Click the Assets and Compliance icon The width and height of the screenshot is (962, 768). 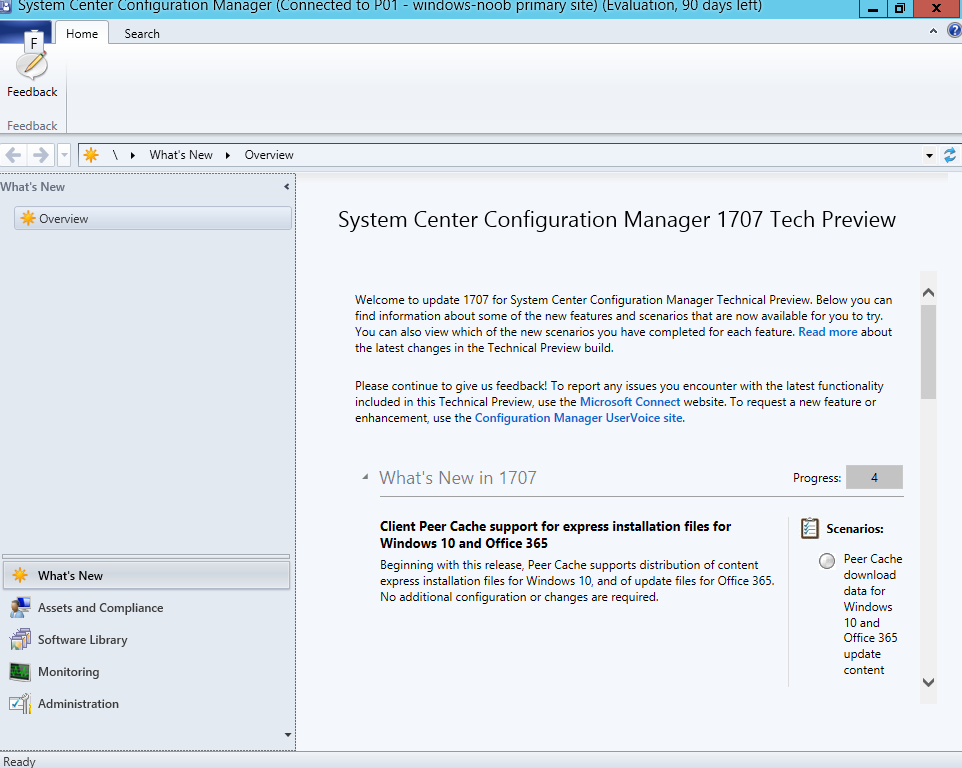(x=20, y=607)
